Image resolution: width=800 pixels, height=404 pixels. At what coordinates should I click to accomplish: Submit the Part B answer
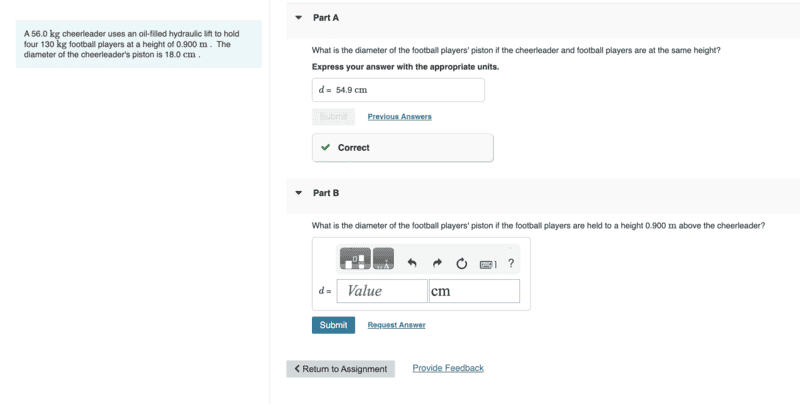tap(333, 325)
